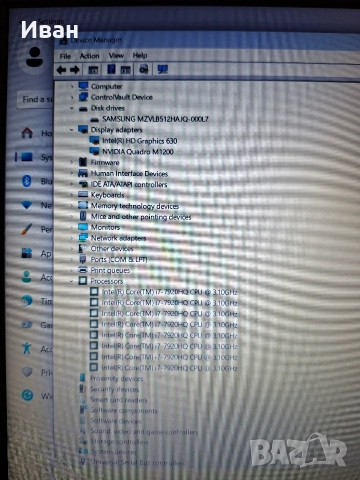Screen dimensions: 360x480
Task: Click the Network adapters category icon
Action: 83,238
